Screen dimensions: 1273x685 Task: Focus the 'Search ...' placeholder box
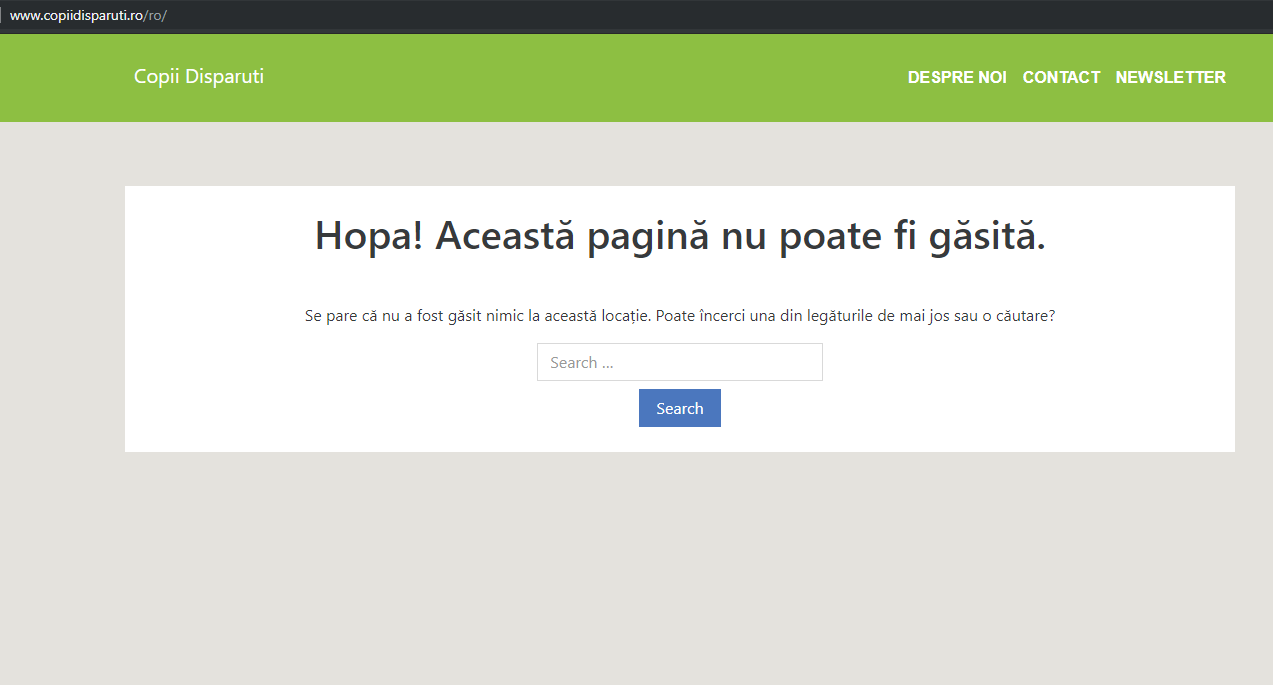click(x=679, y=361)
